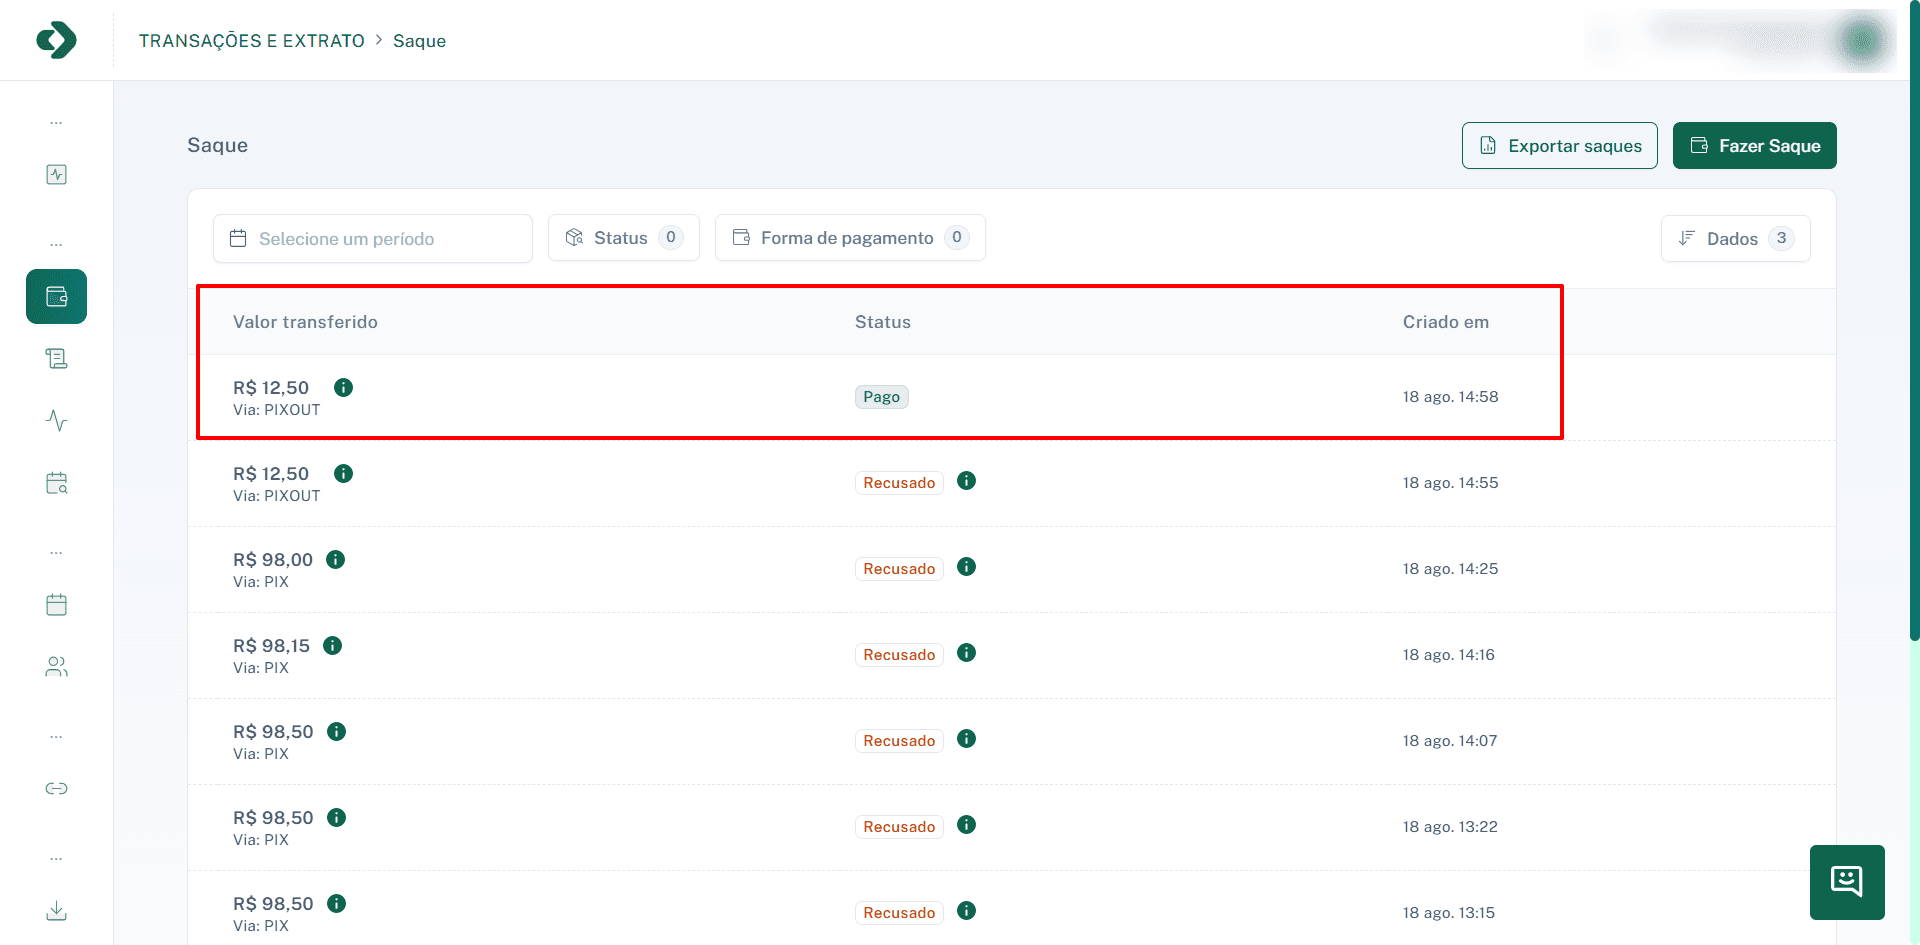Click the scroll receipt icon in sidebar
Screen dimensions: 1920x945
[x=57, y=359]
